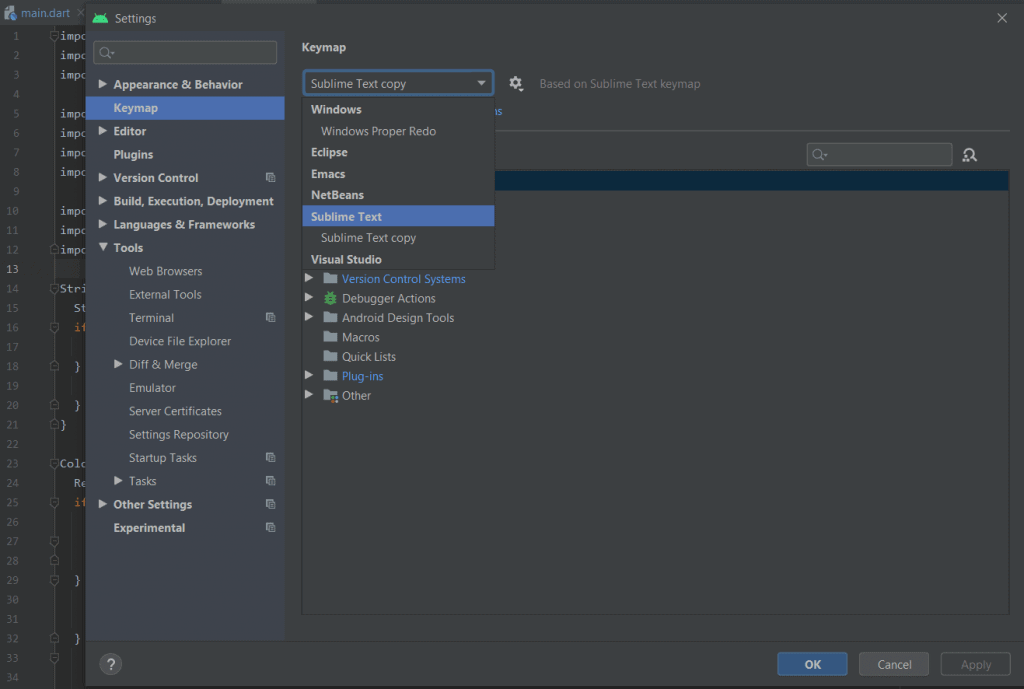Close the Settings dialog
The height and width of the screenshot is (689, 1024).
click(1002, 18)
